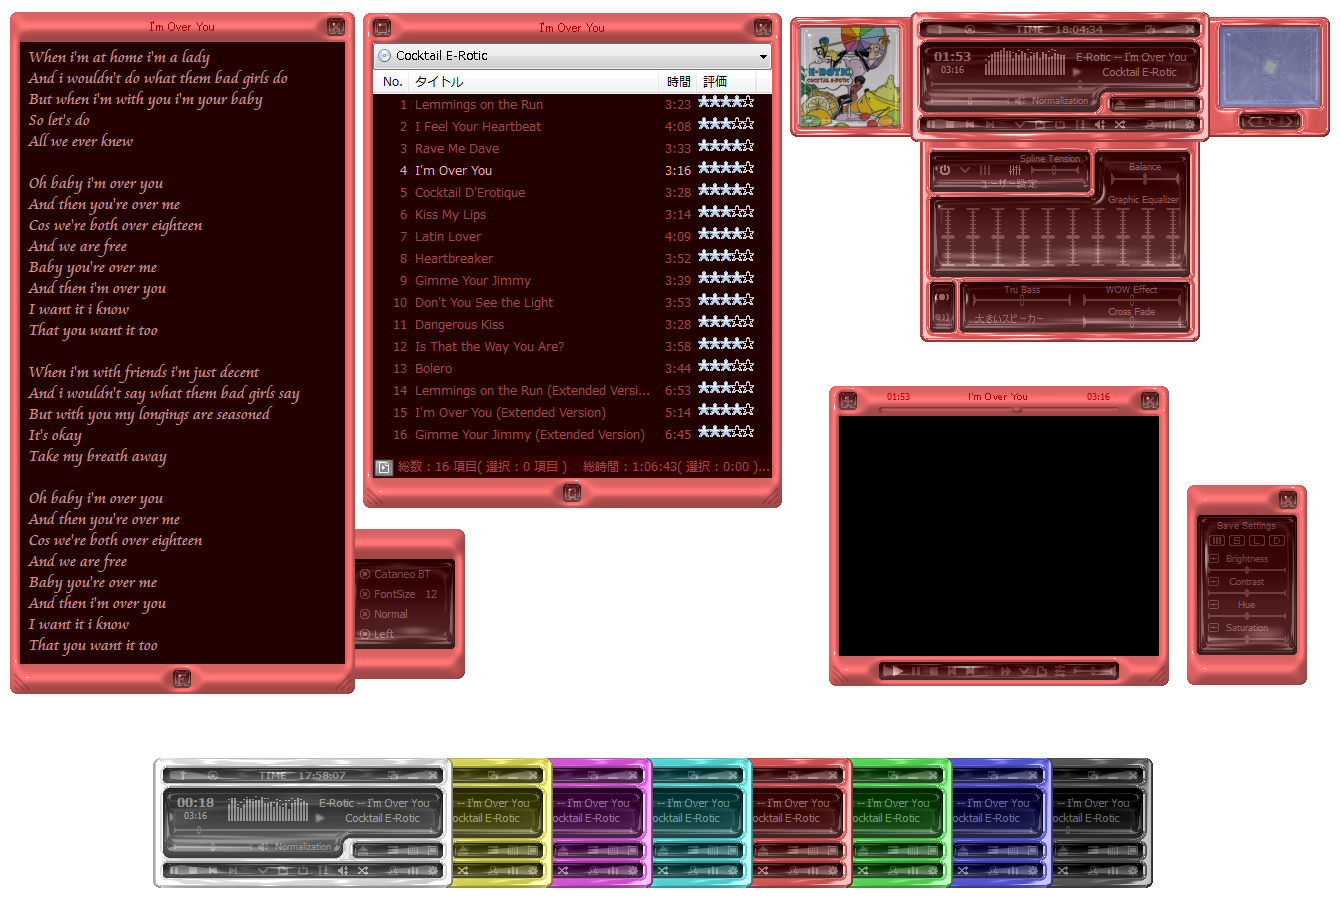The height and width of the screenshot is (900, 1340).
Task: Open the V dropdown in video player controls
Action: [1024, 671]
